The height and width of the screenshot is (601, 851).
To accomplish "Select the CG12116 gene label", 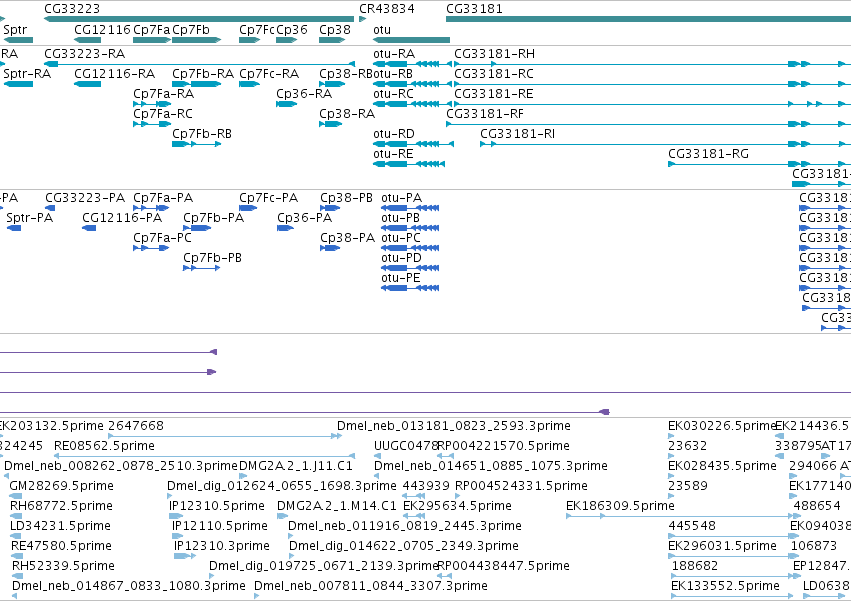I will tap(103, 30).
